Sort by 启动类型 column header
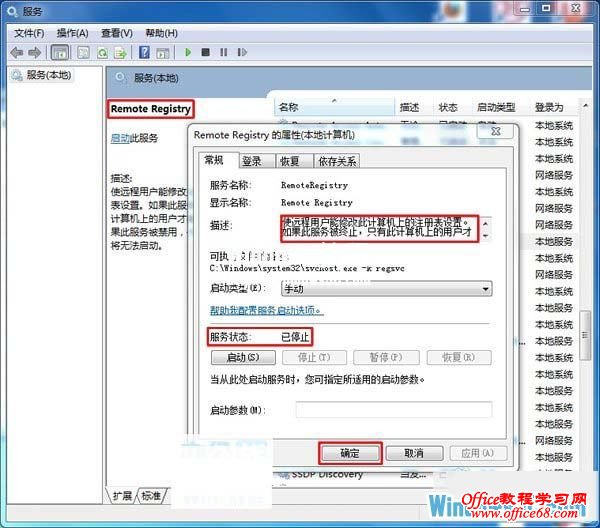 coord(499,107)
